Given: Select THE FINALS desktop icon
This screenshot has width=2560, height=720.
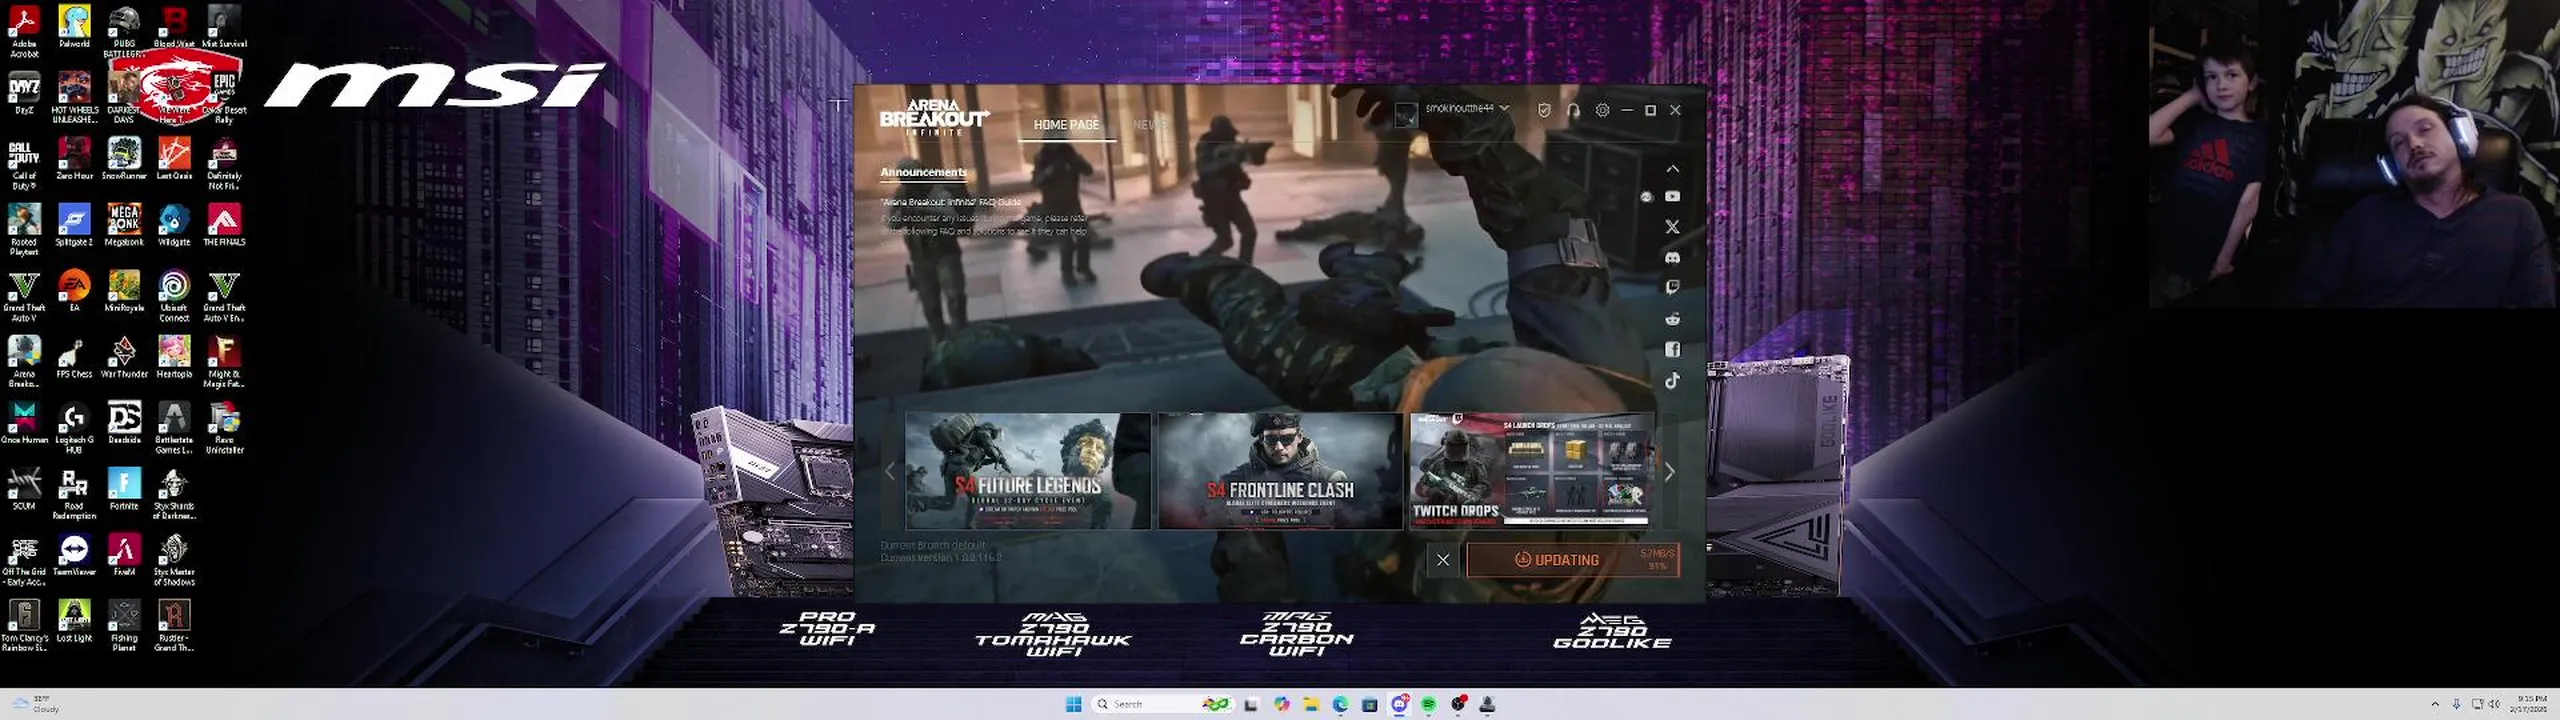Looking at the screenshot, I should pos(224,225).
